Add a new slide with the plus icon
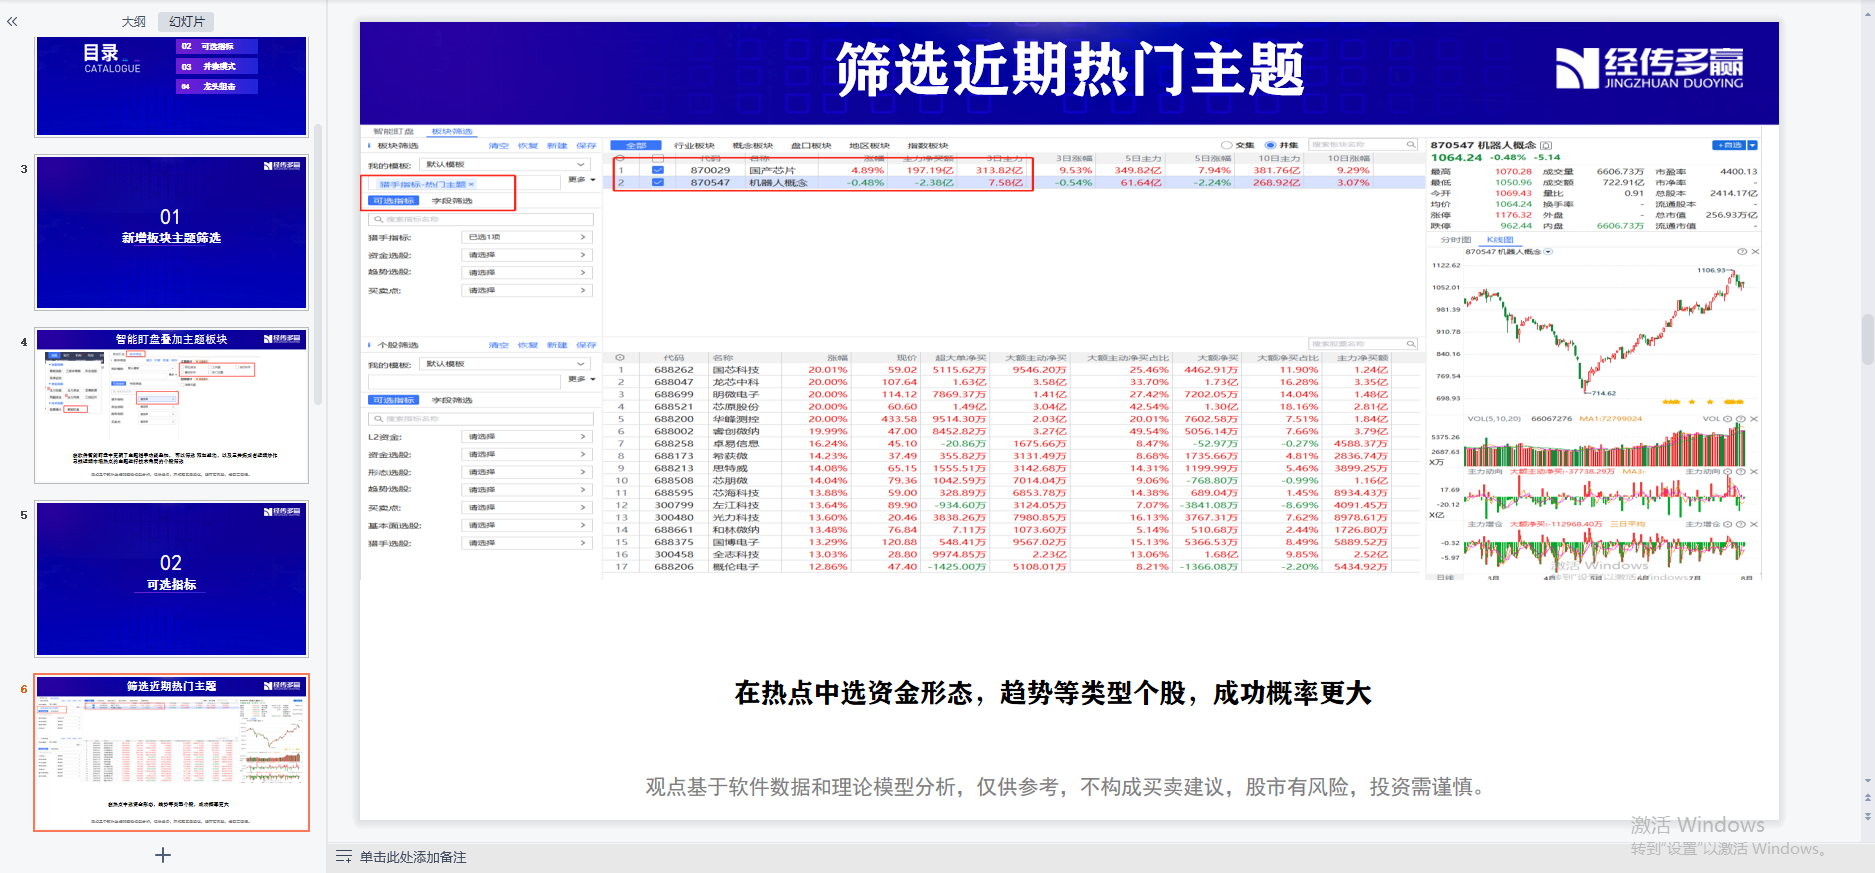This screenshot has height=873, width=1875. [x=163, y=855]
